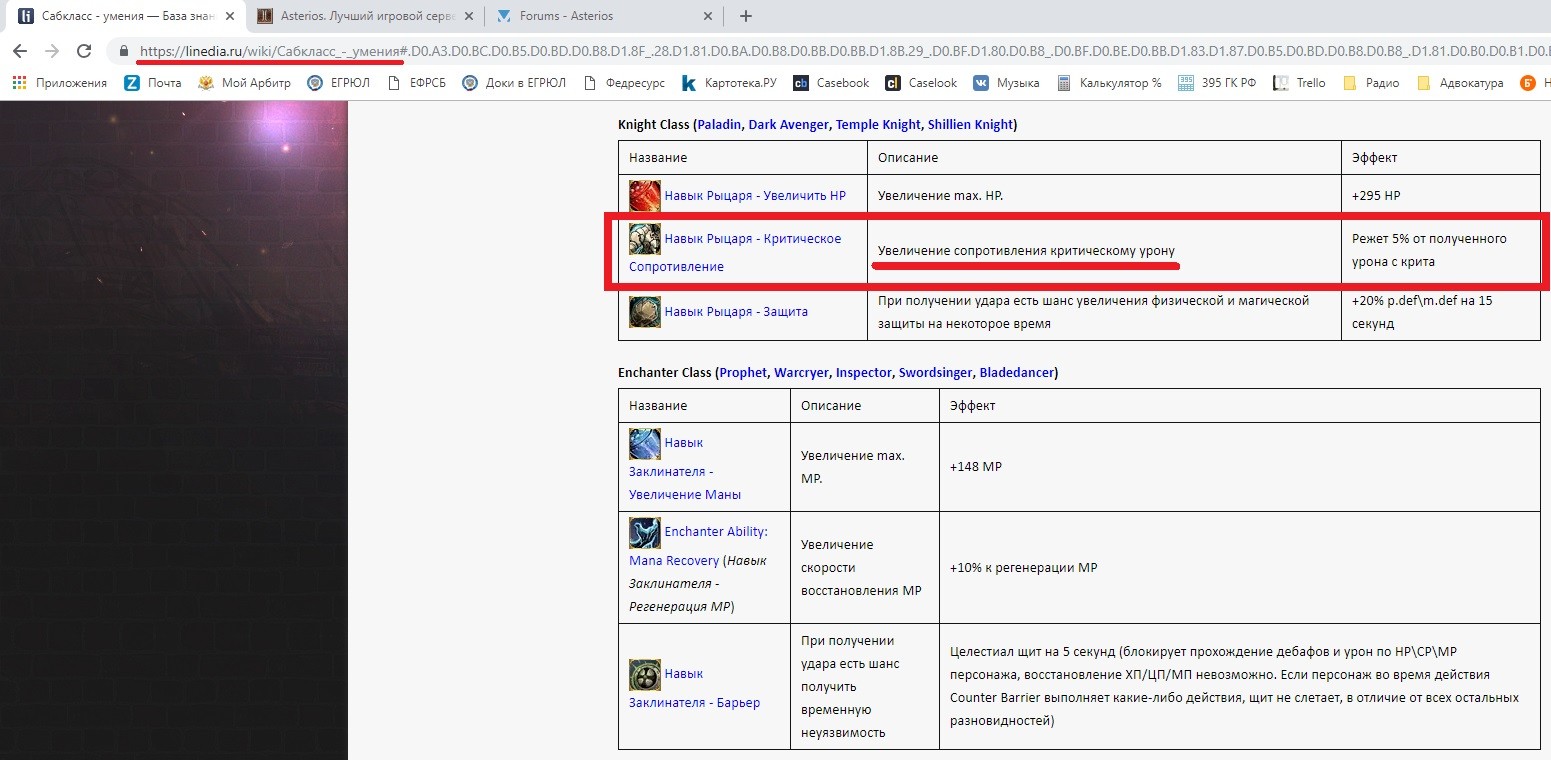This screenshot has height=760, width=1551.
Task: Open the Temple Knight class link
Action: point(877,124)
